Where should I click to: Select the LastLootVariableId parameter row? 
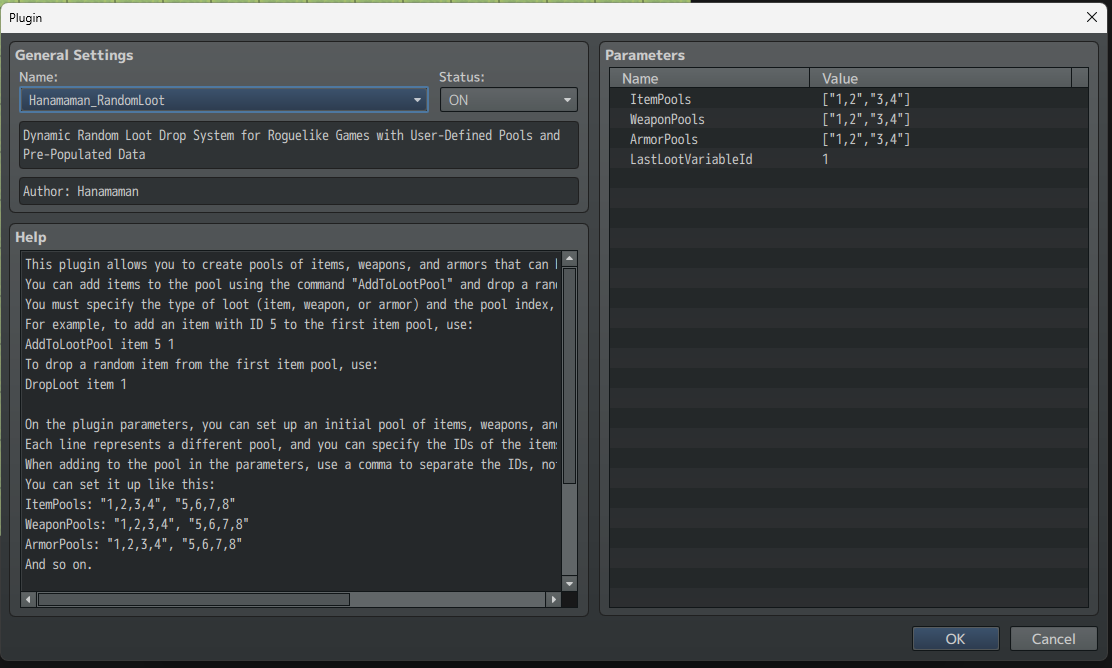848,159
